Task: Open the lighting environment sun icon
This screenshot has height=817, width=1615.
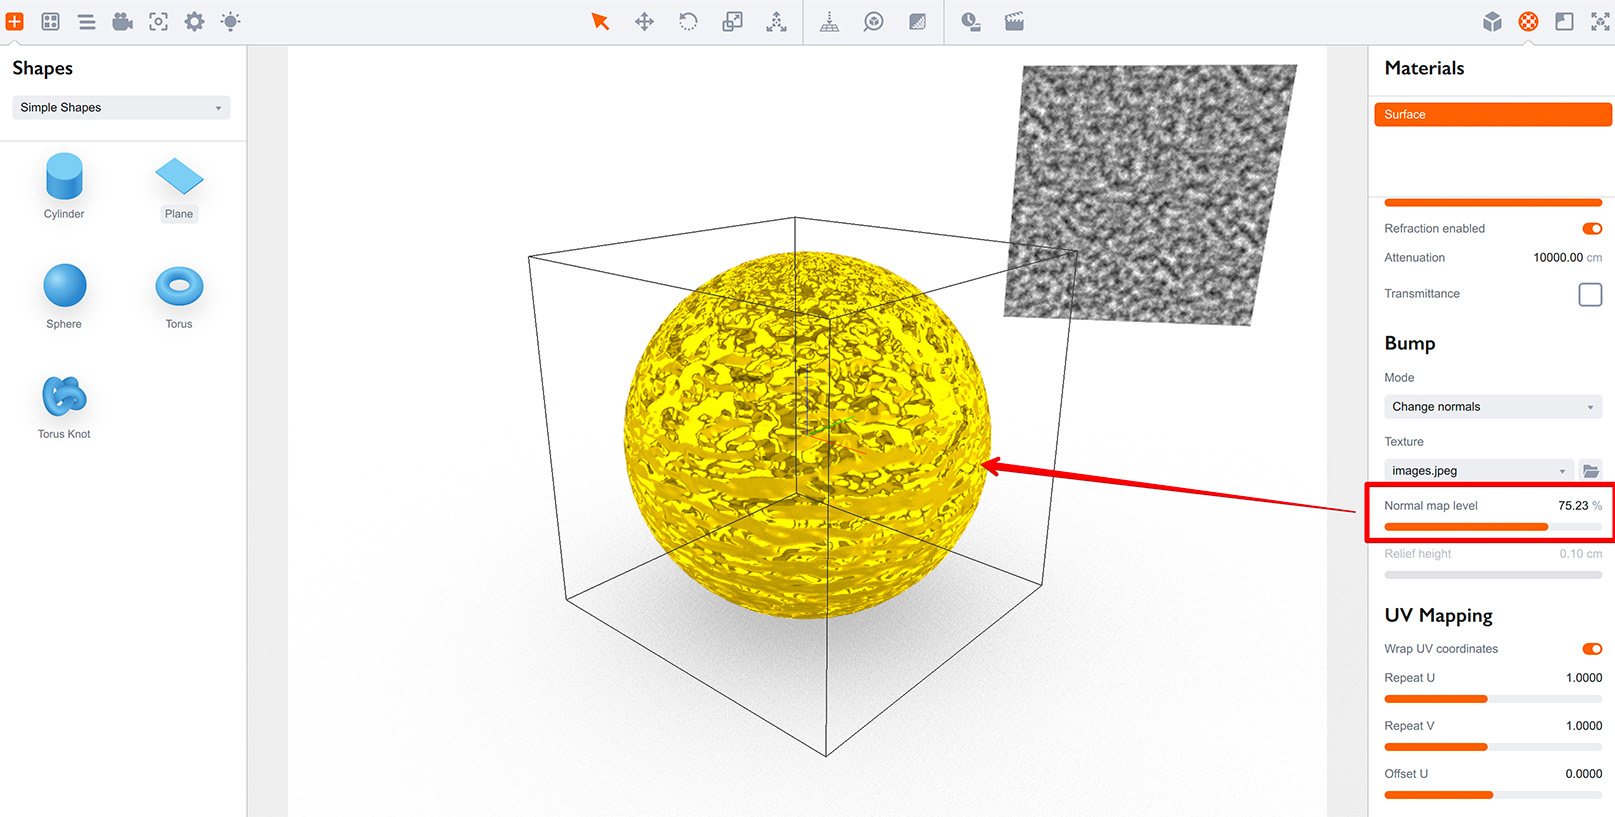Action: point(230,21)
